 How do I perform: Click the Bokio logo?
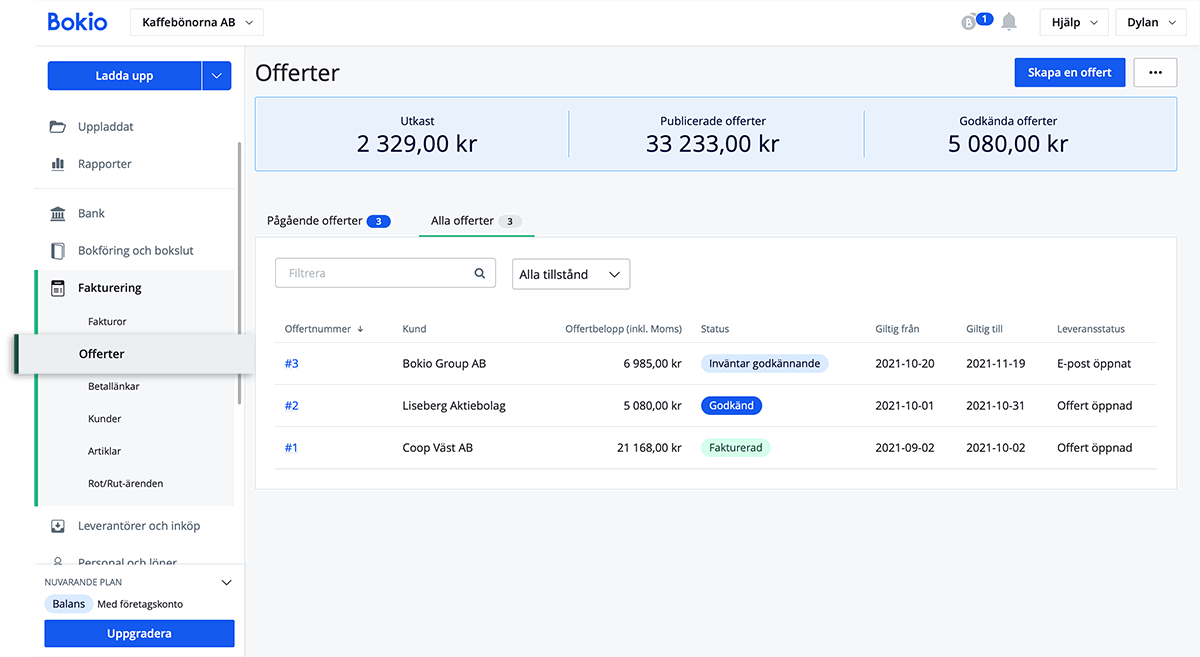pyautogui.click(x=77, y=20)
